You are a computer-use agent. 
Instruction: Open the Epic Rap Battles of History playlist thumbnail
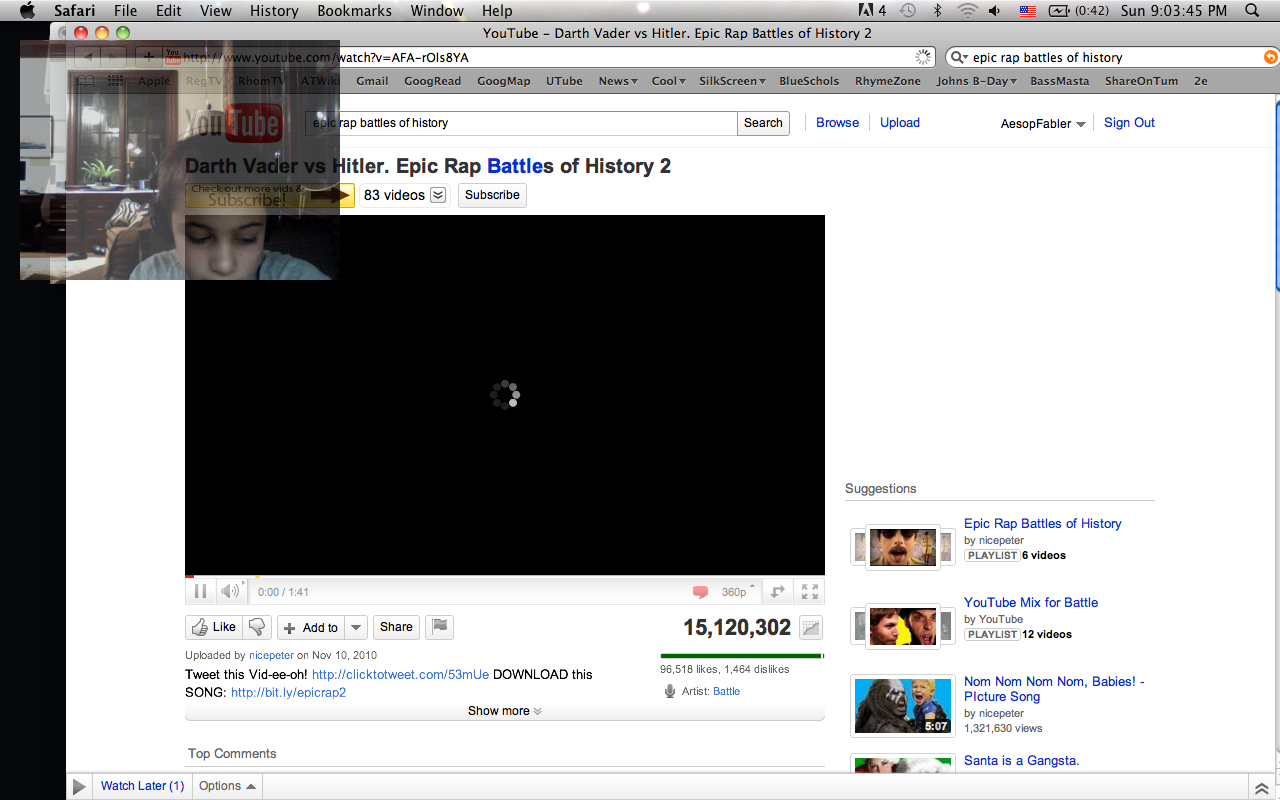coord(903,547)
